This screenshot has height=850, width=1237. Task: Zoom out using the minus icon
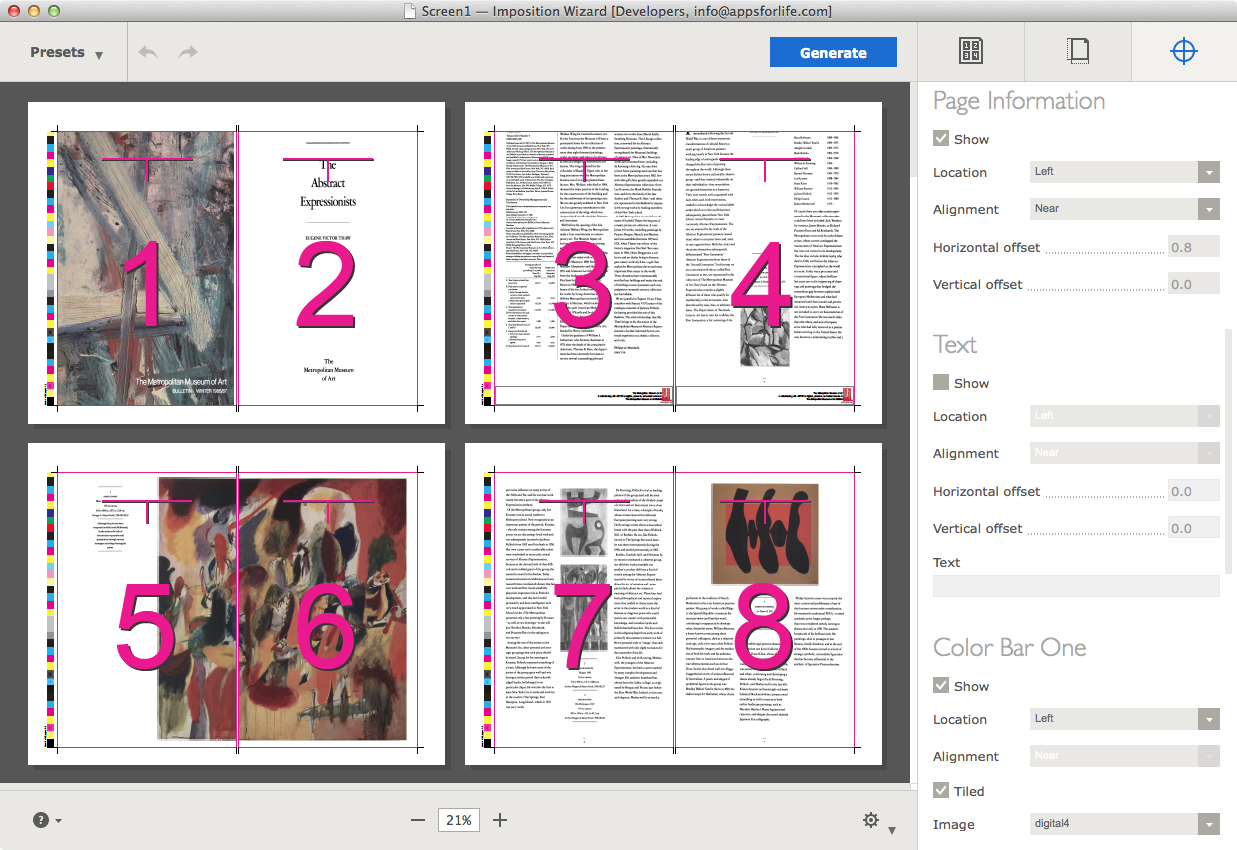tap(417, 819)
